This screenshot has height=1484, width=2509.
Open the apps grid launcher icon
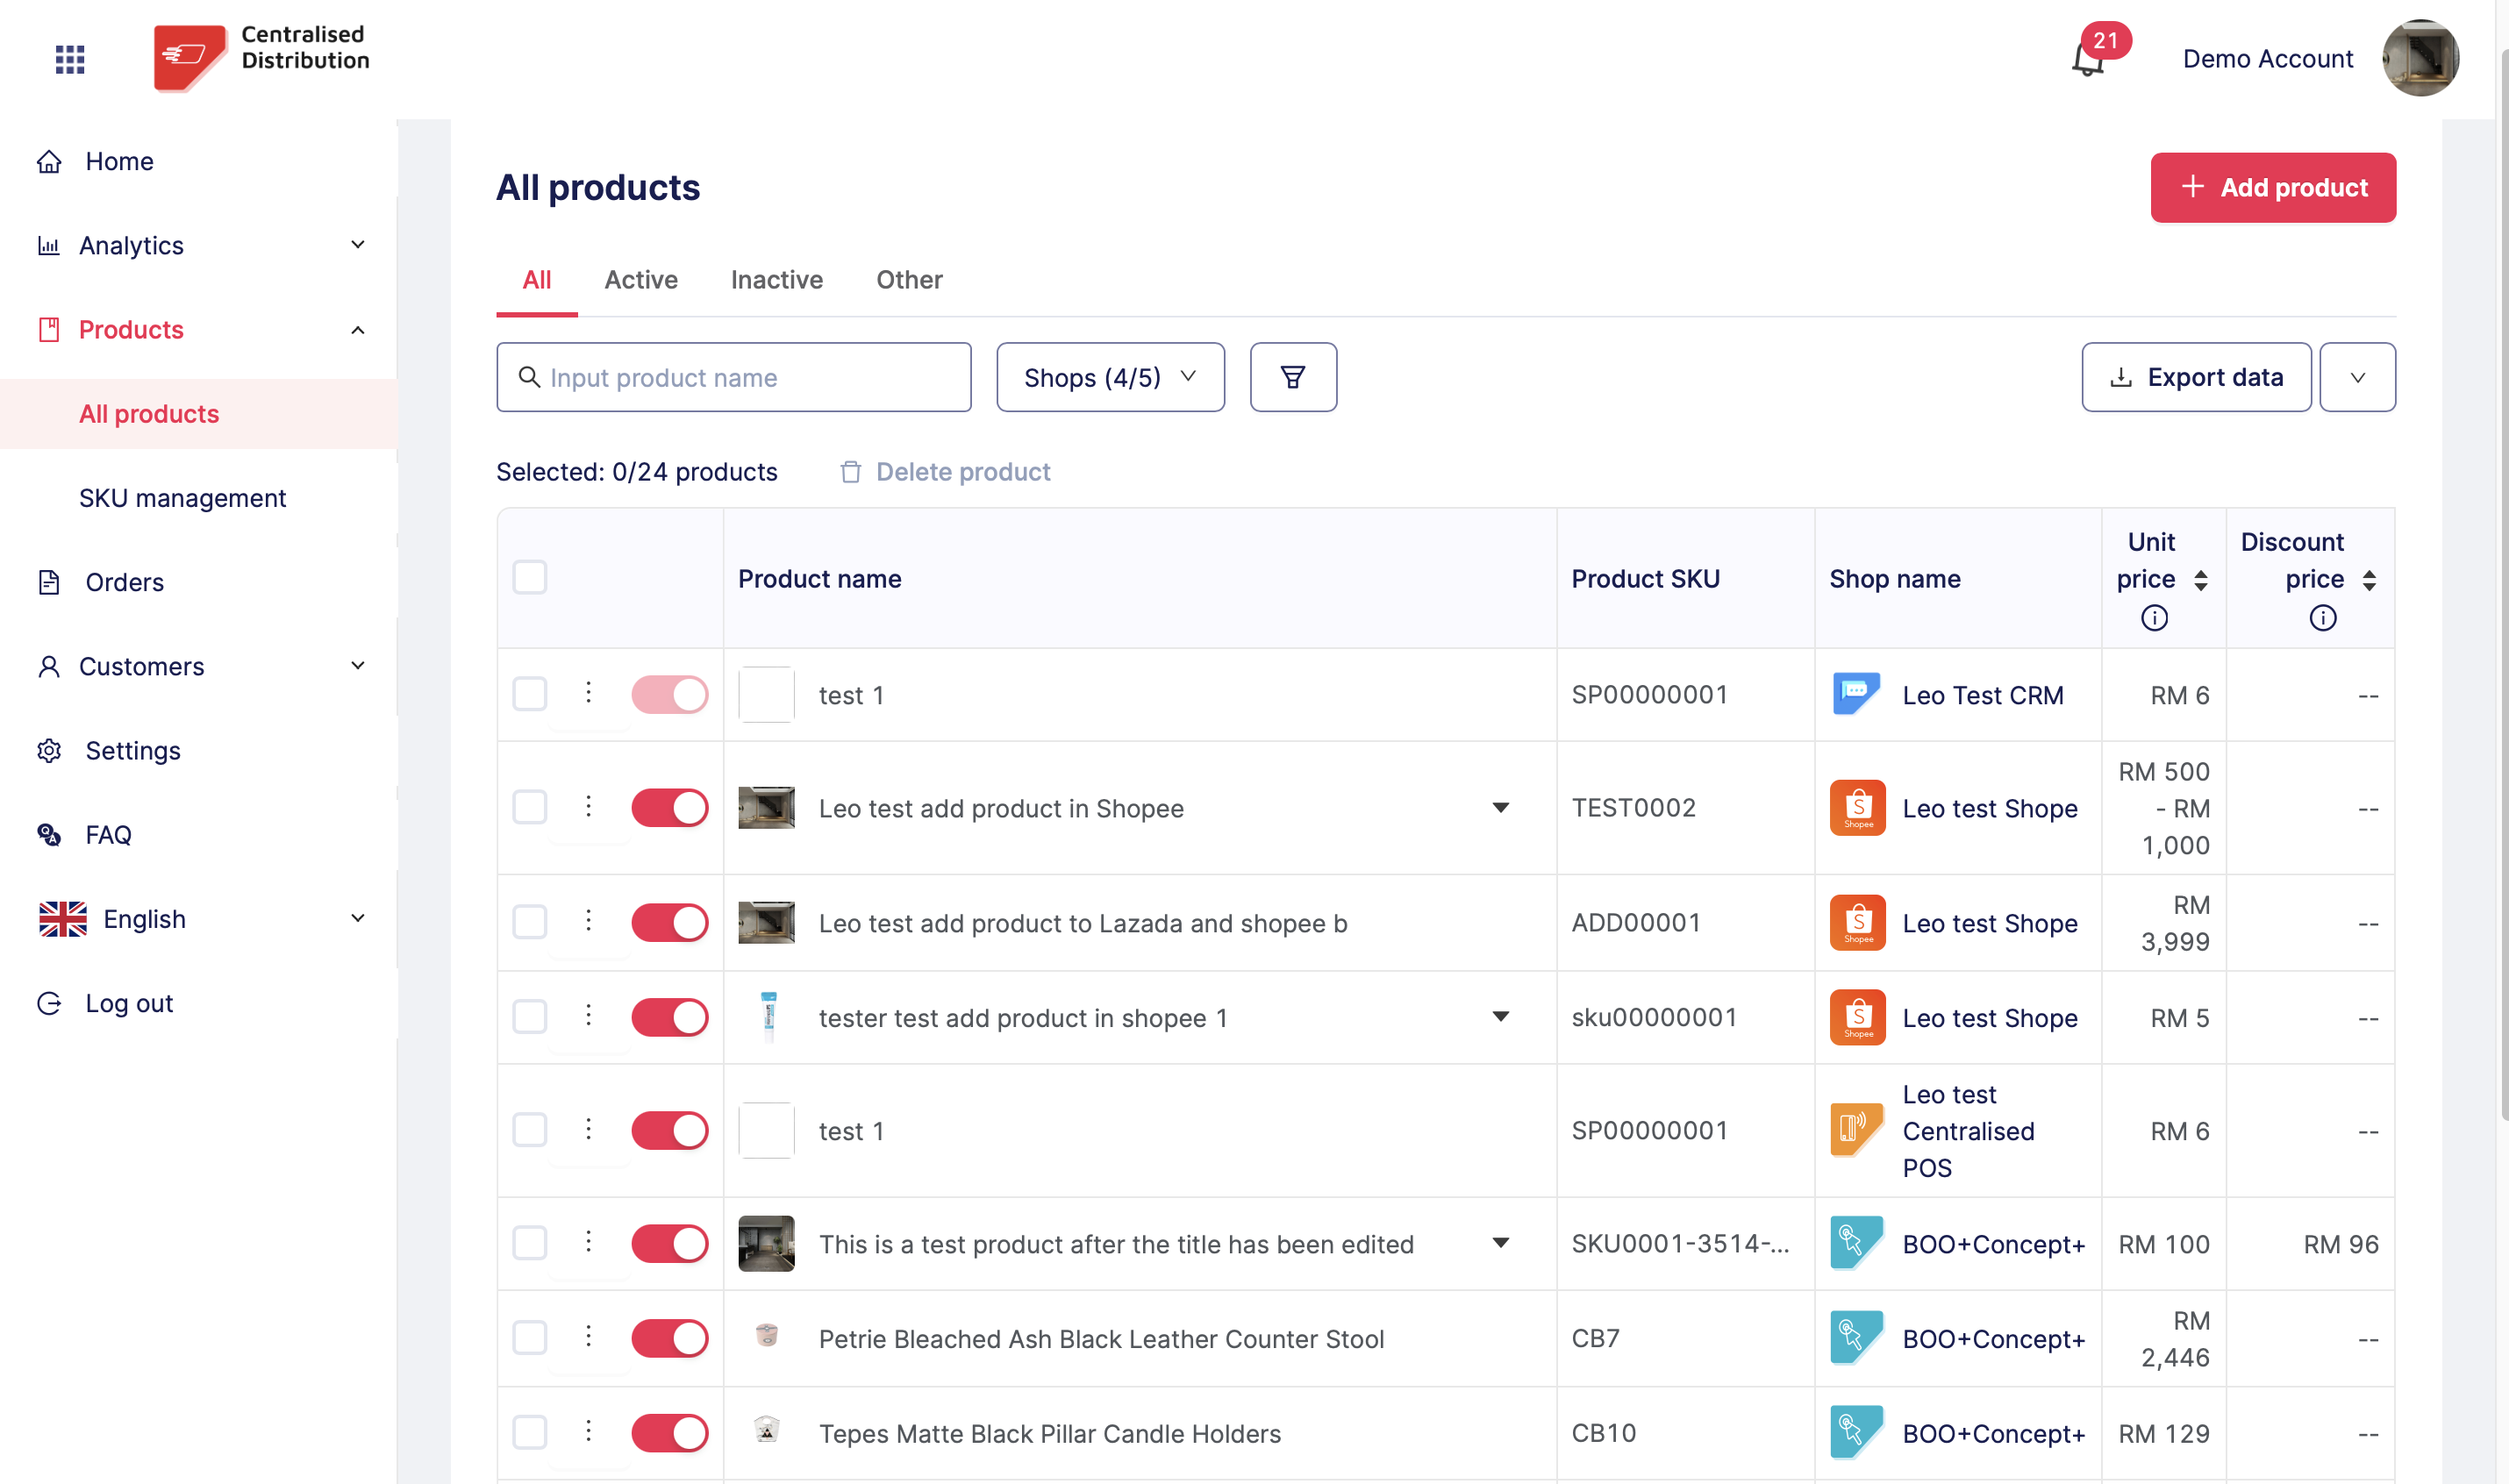click(x=69, y=59)
